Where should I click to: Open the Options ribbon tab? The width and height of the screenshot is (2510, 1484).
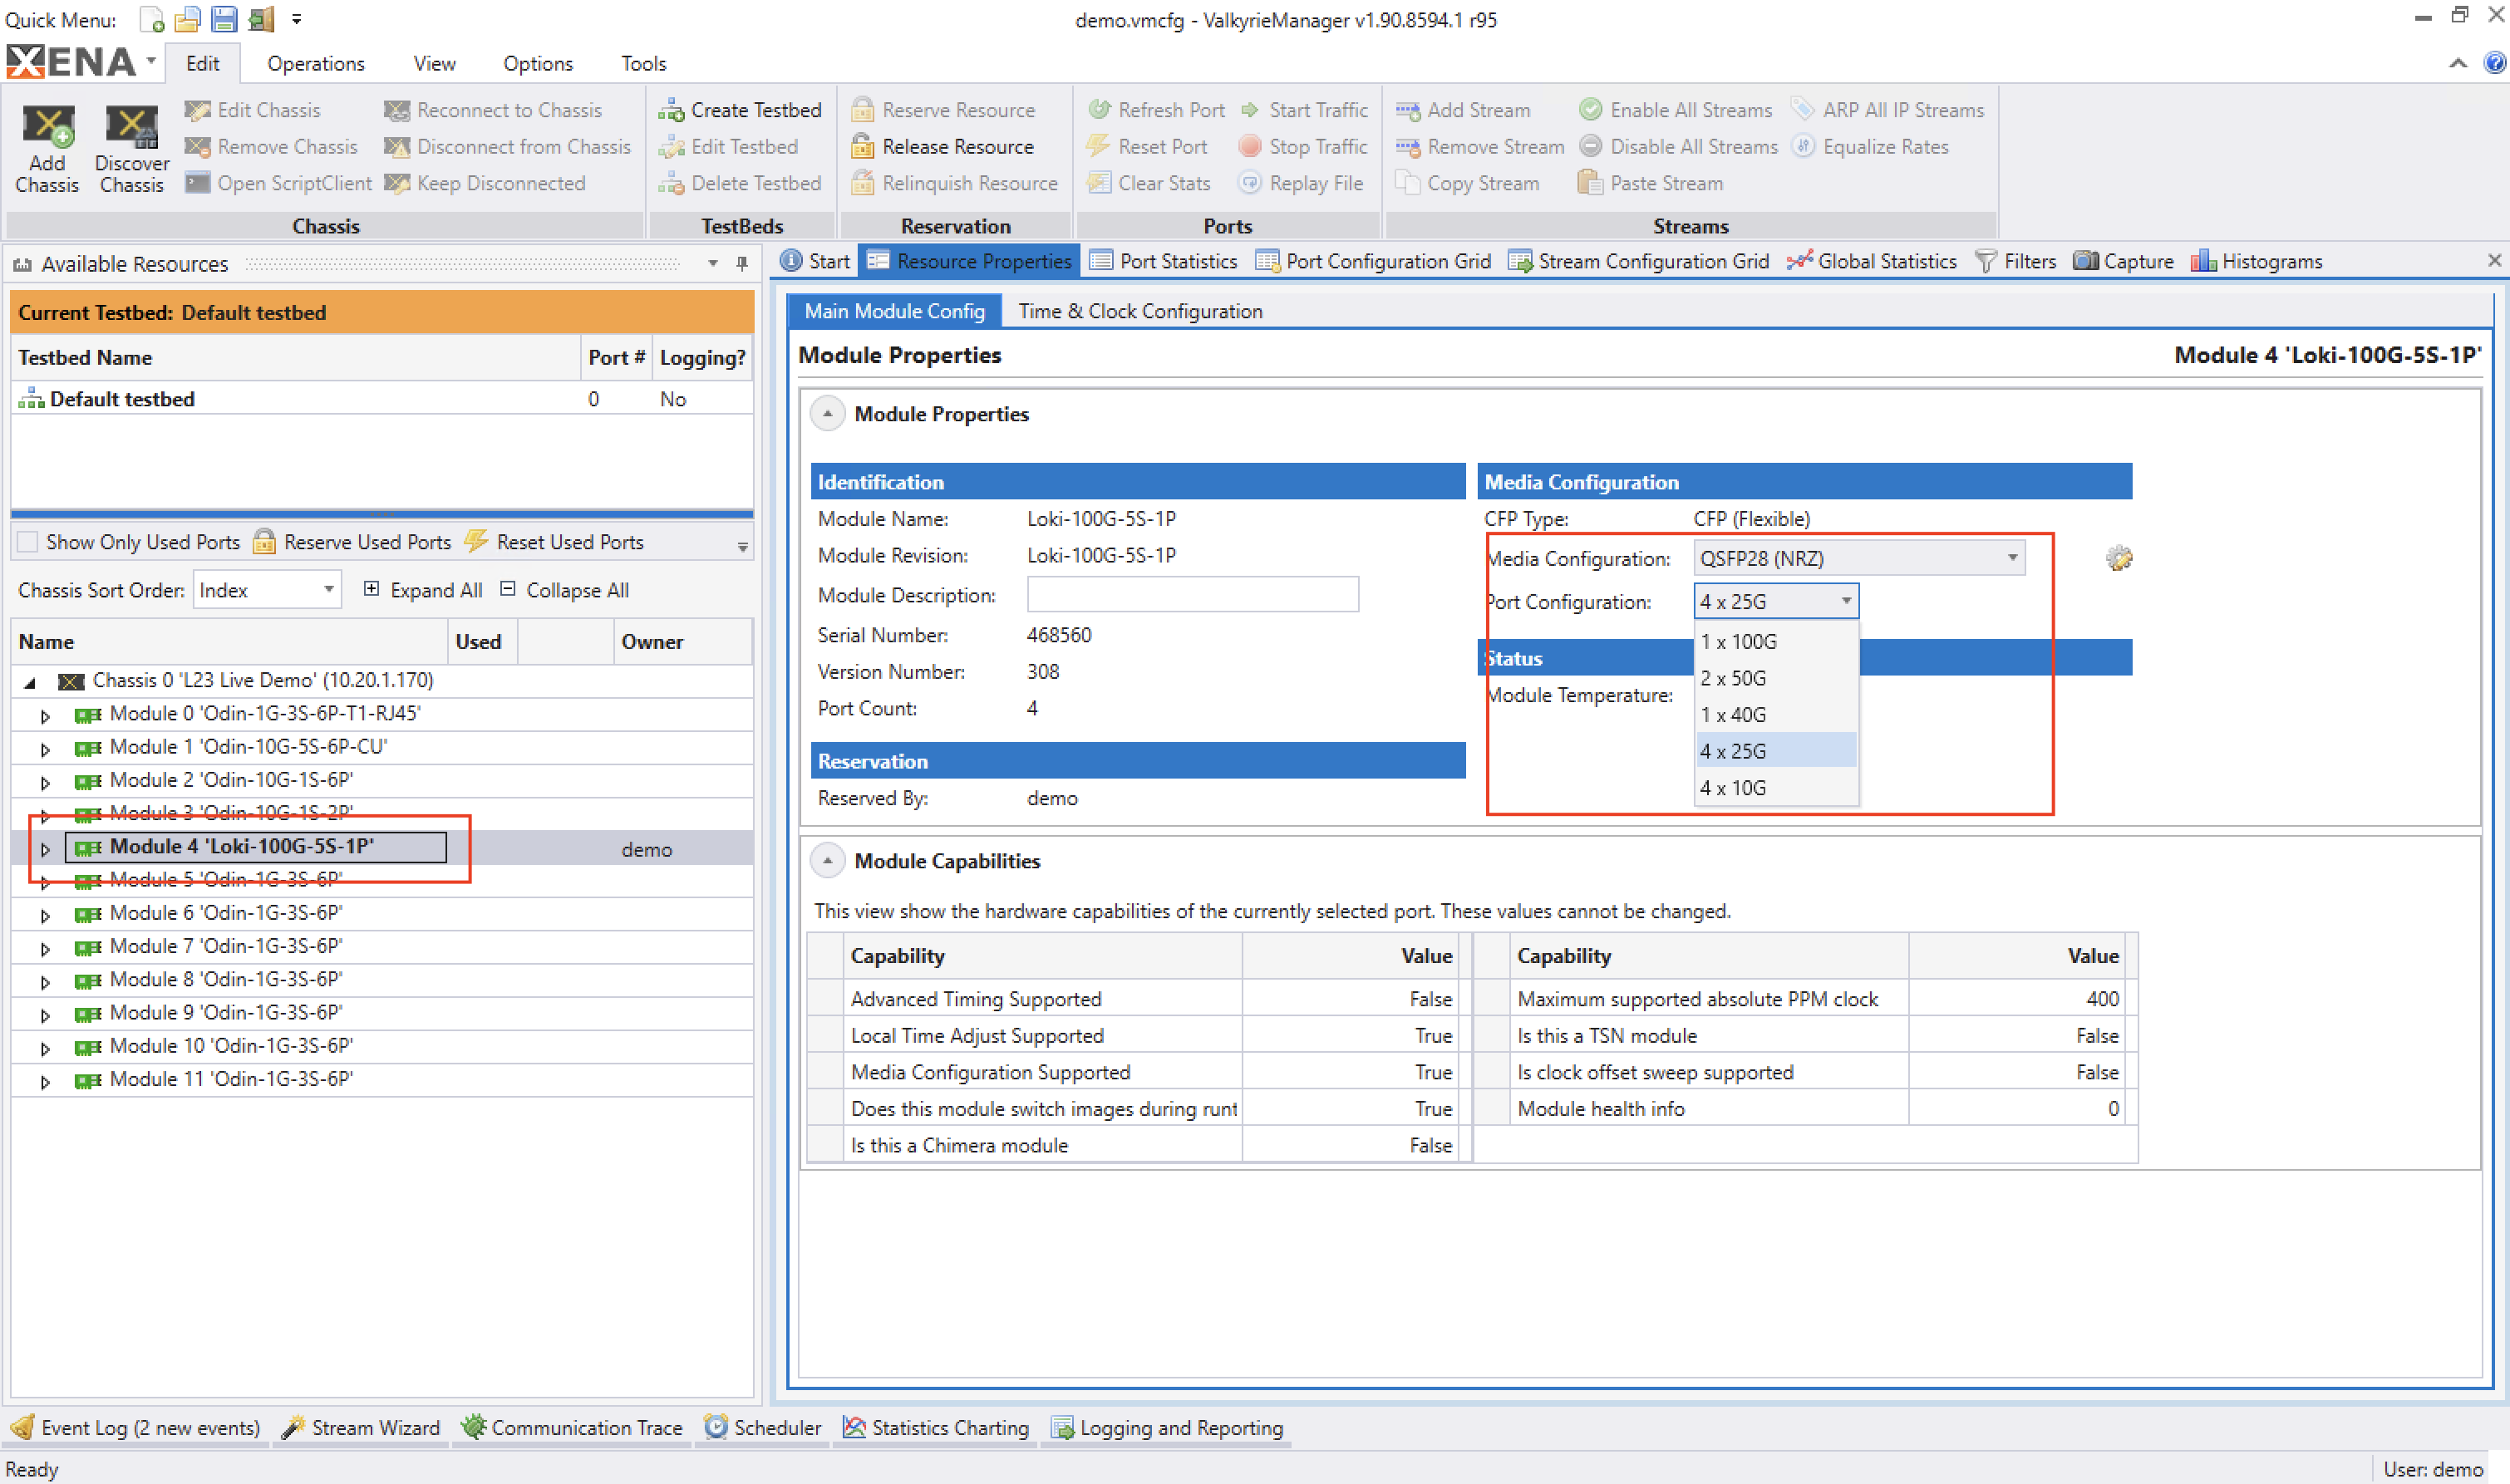coord(538,63)
